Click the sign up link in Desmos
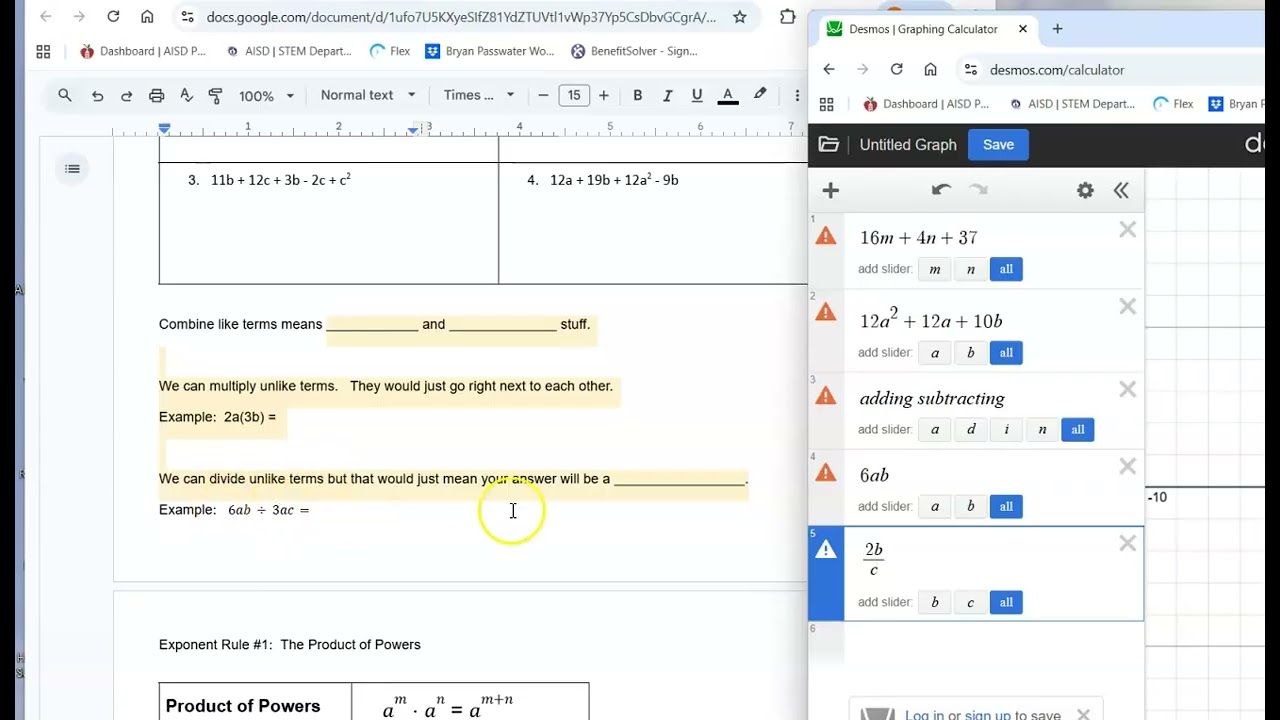The height and width of the screenshot is (720, 1280). pos(987,715)
